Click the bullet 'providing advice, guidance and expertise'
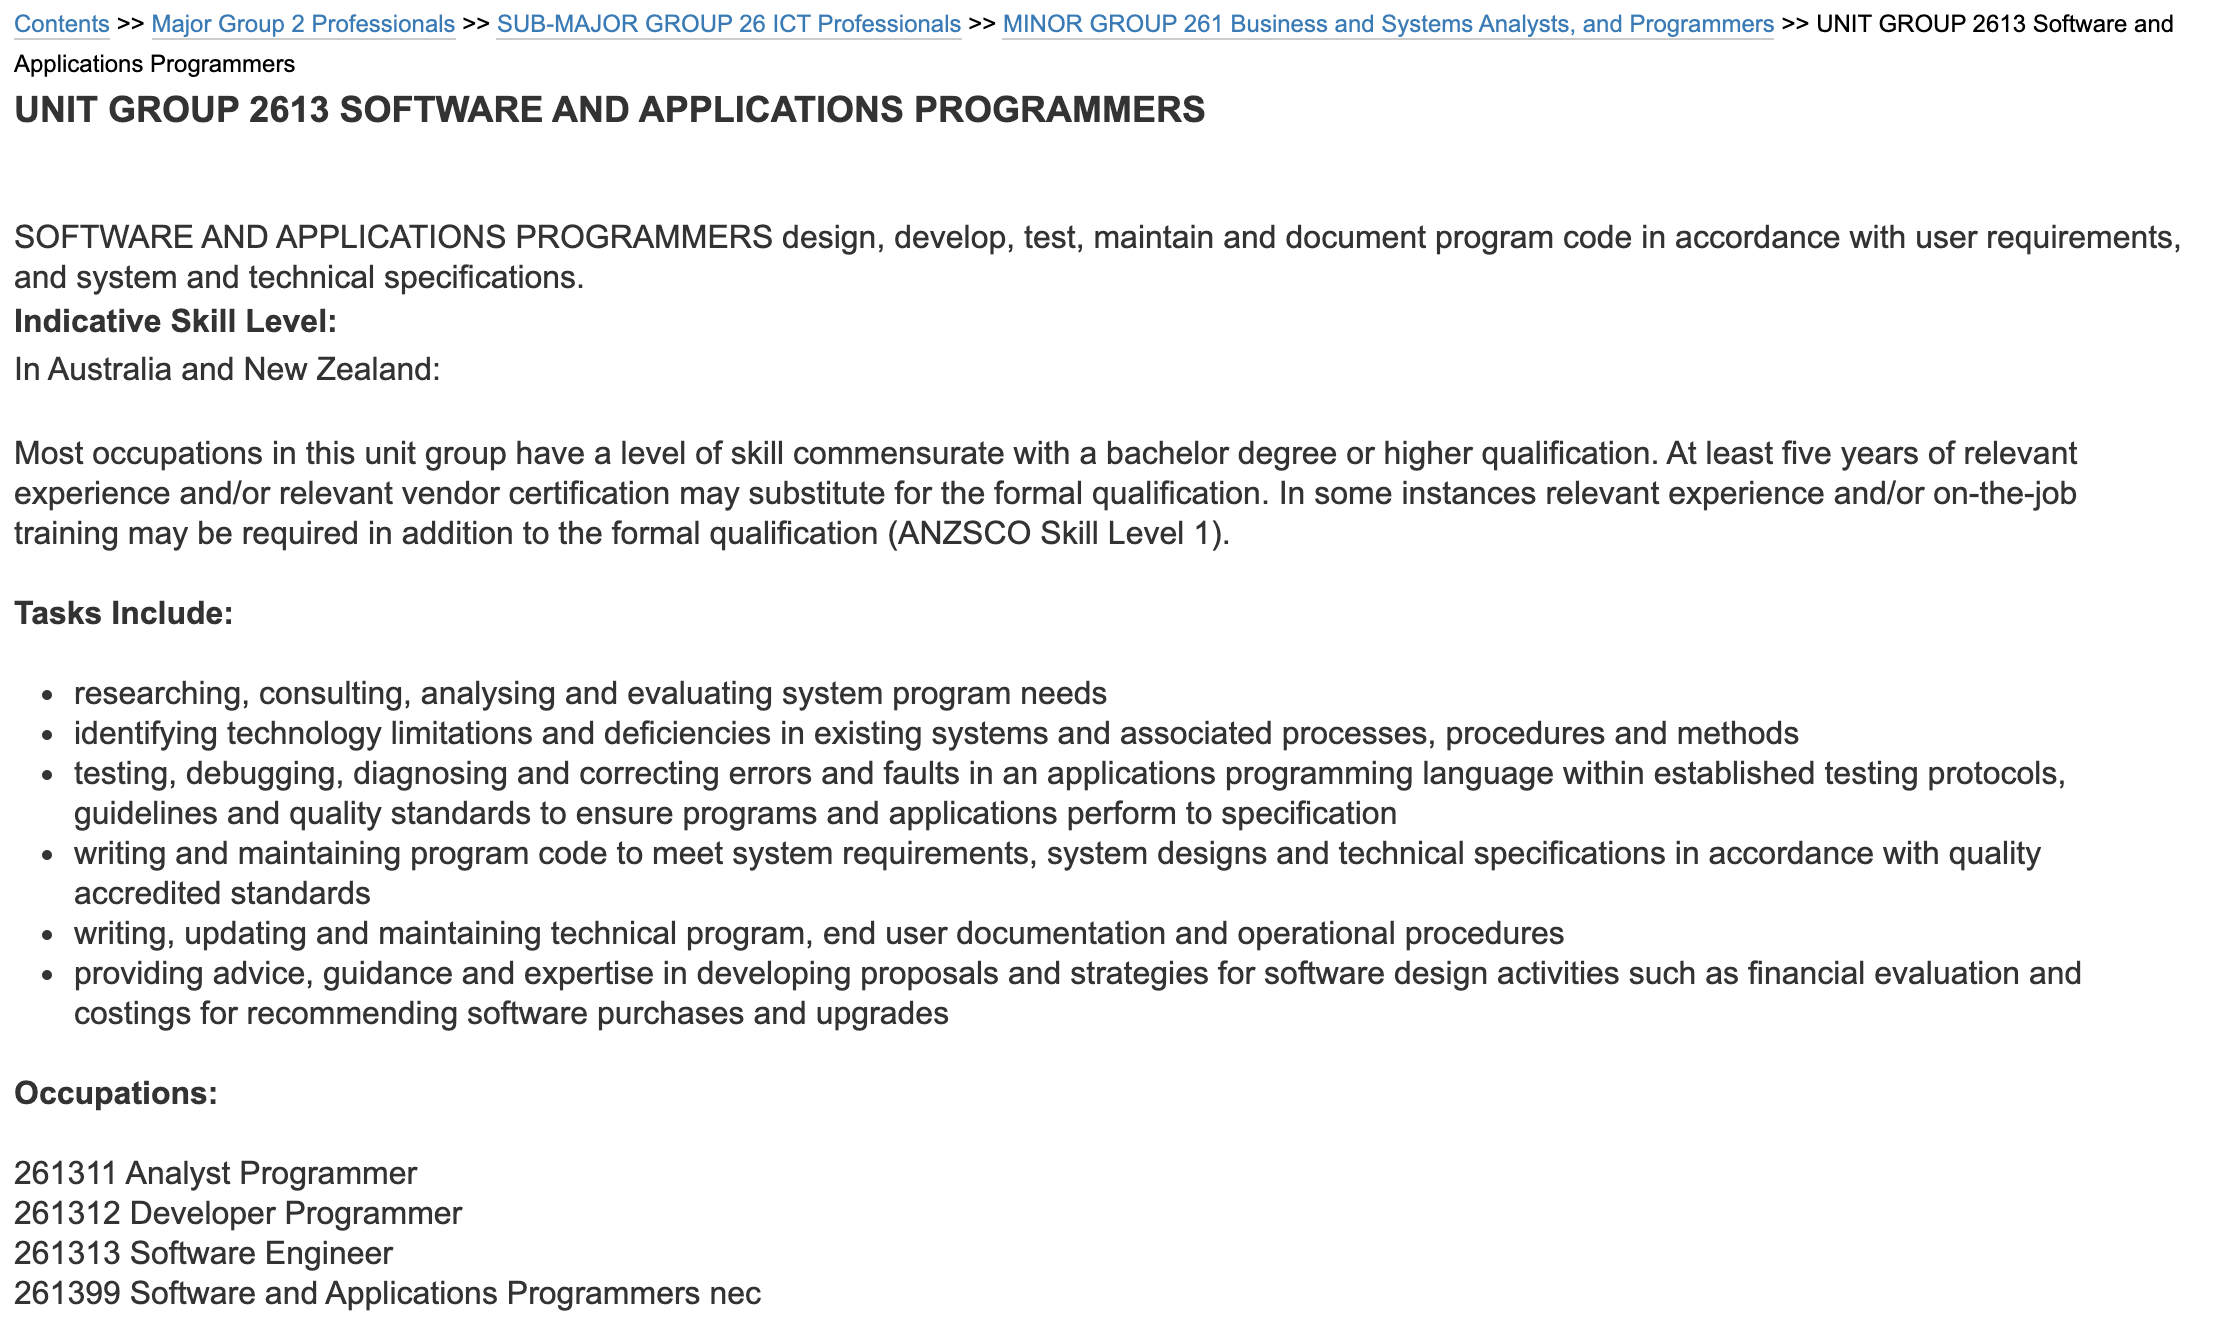 pos(1078,993)
